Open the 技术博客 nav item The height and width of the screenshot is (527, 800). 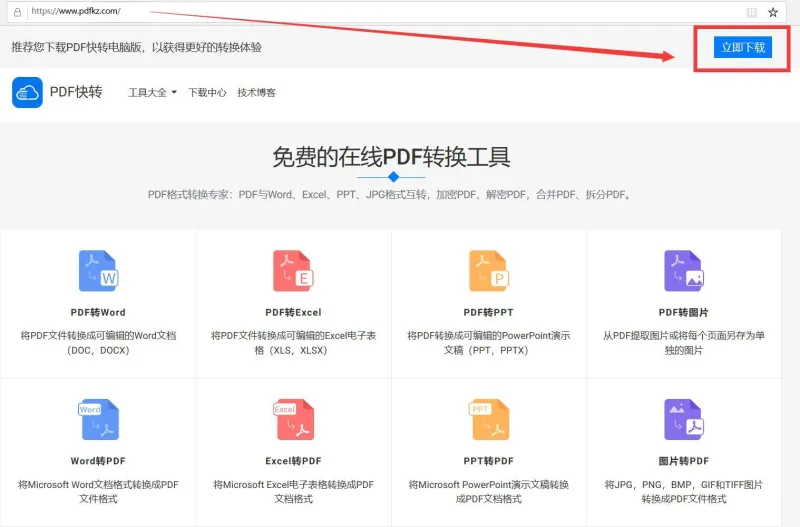click(x=256, y=93)
